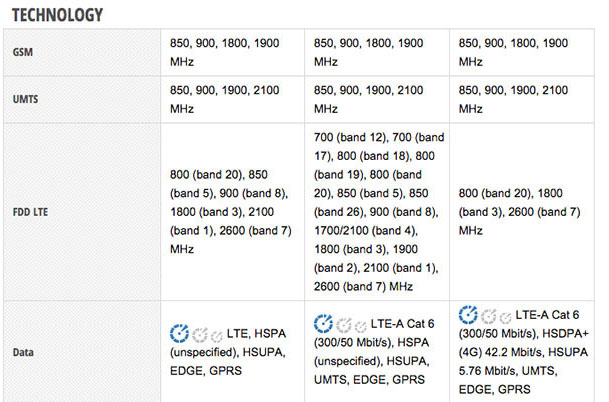This screenshot has height=402, width=609.
Task: Click the UMTS bands cell in the last device column
Action: (525, 100)
